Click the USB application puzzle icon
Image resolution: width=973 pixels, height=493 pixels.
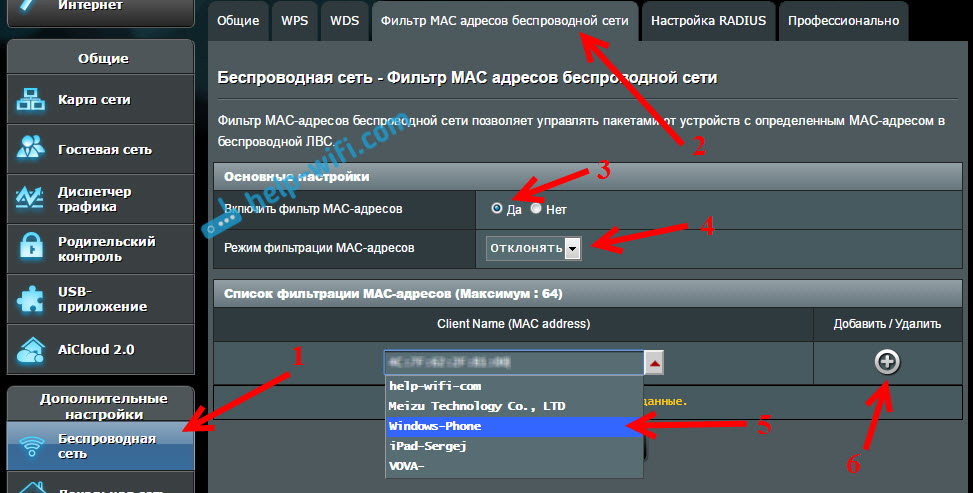[31, 299]
